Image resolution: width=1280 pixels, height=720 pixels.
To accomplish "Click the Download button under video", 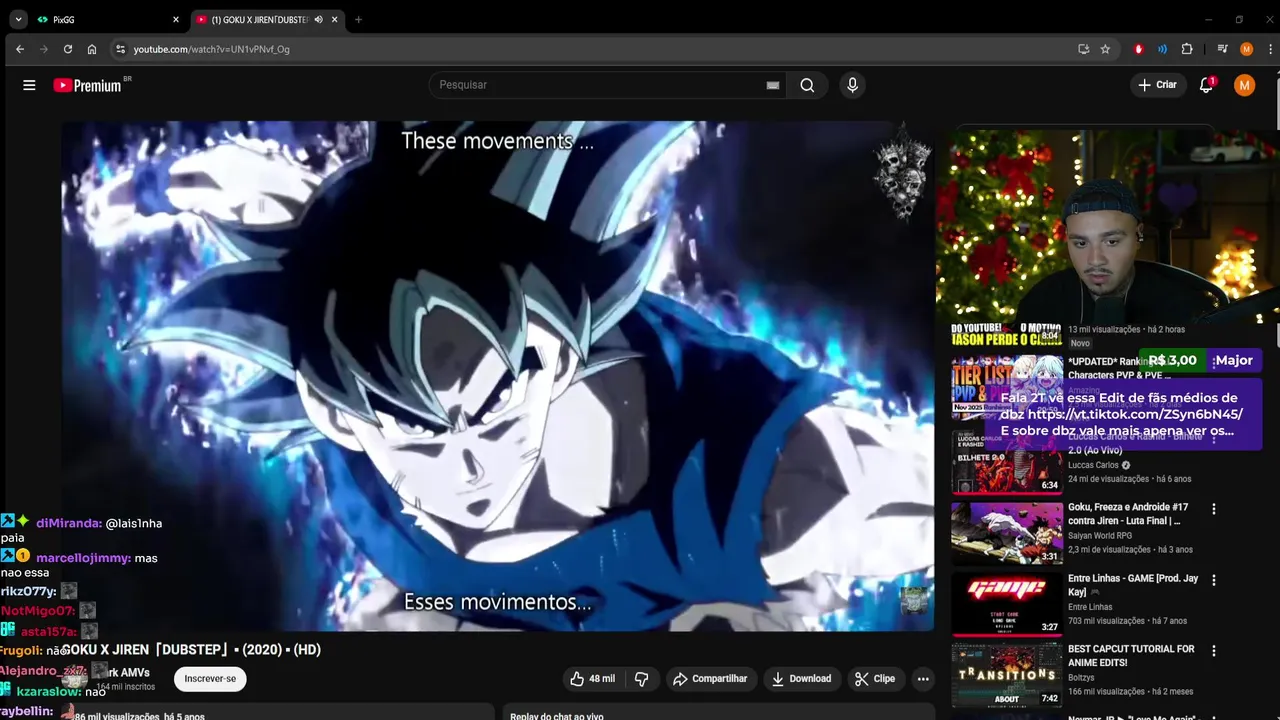I will [802, 678].
